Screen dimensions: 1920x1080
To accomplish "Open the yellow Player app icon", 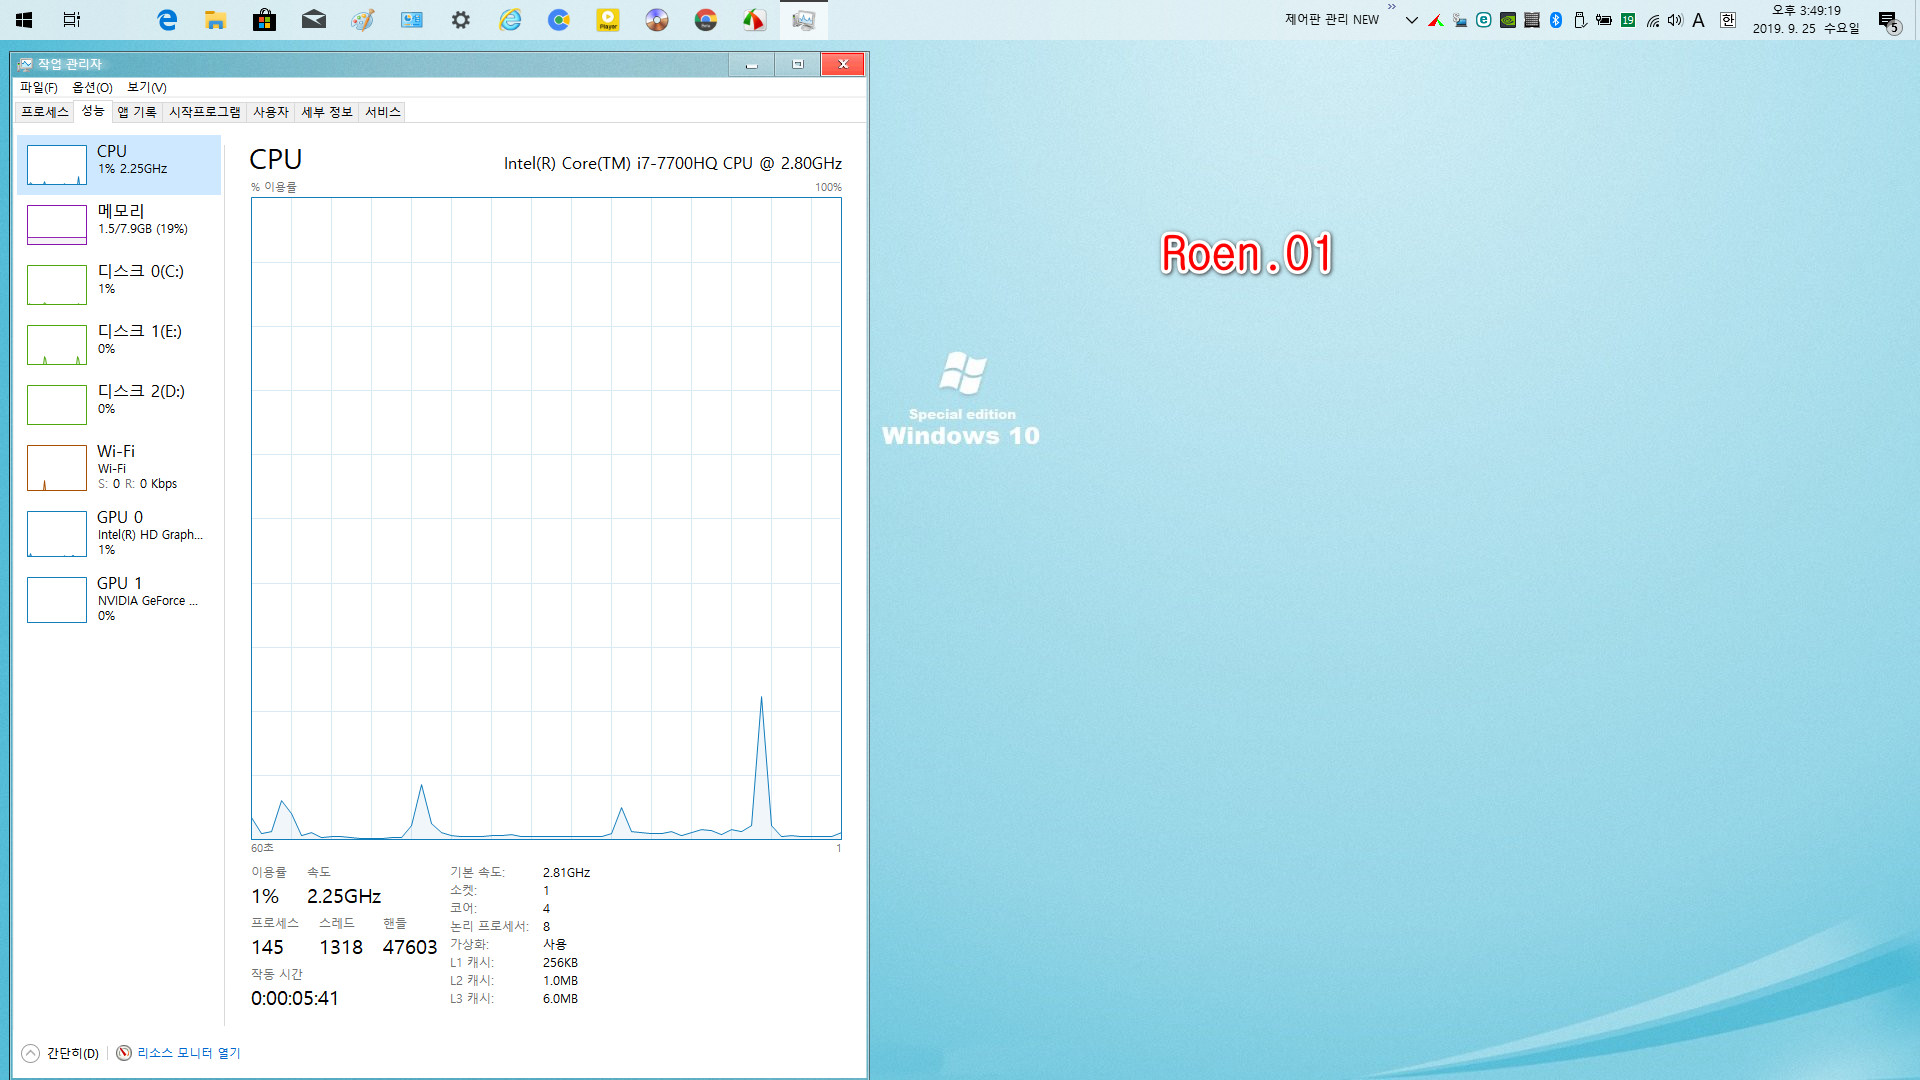I will 608,19.
